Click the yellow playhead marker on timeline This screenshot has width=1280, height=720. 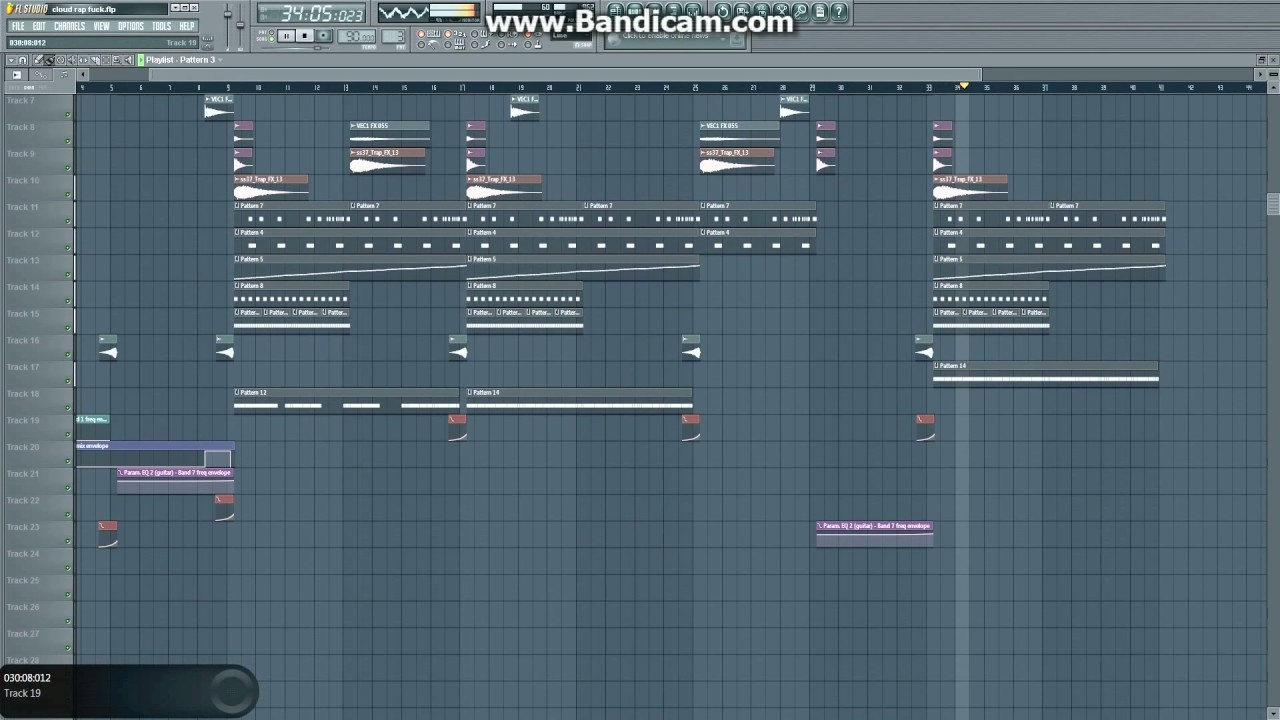[964, 87]
